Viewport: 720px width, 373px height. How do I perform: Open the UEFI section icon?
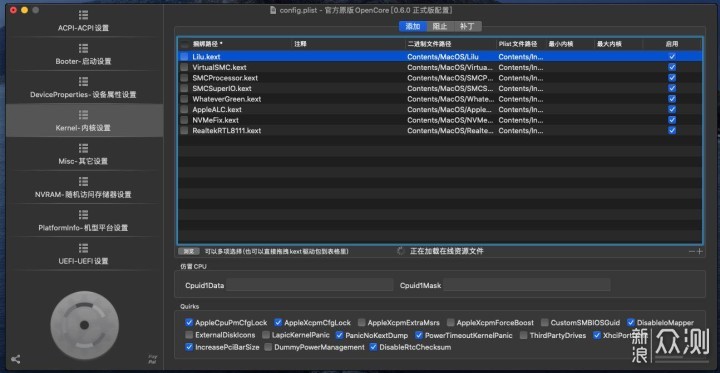tap(83, 248)
